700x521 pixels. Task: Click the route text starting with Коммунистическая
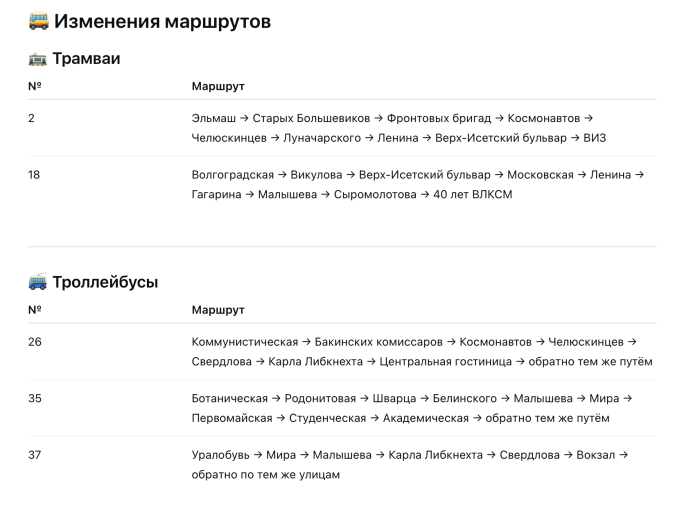pos(421,352)
